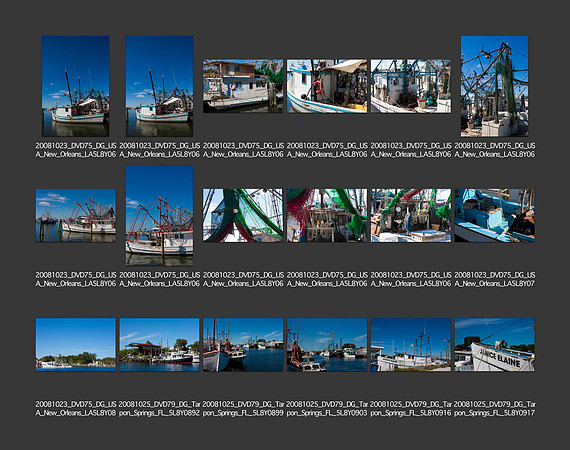
Task: Click filename ending 5L8Y0917
Action: point(494,409)
